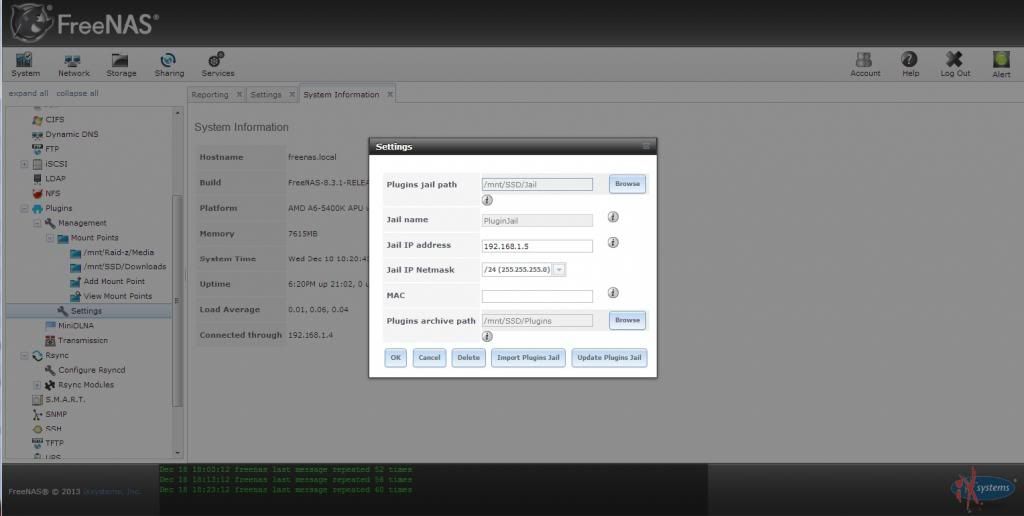The height and width of the screenshot is (516, 1024).
Task: Click info icon next to MAC field
Action: pyautogui.click(x=613, y=293)
